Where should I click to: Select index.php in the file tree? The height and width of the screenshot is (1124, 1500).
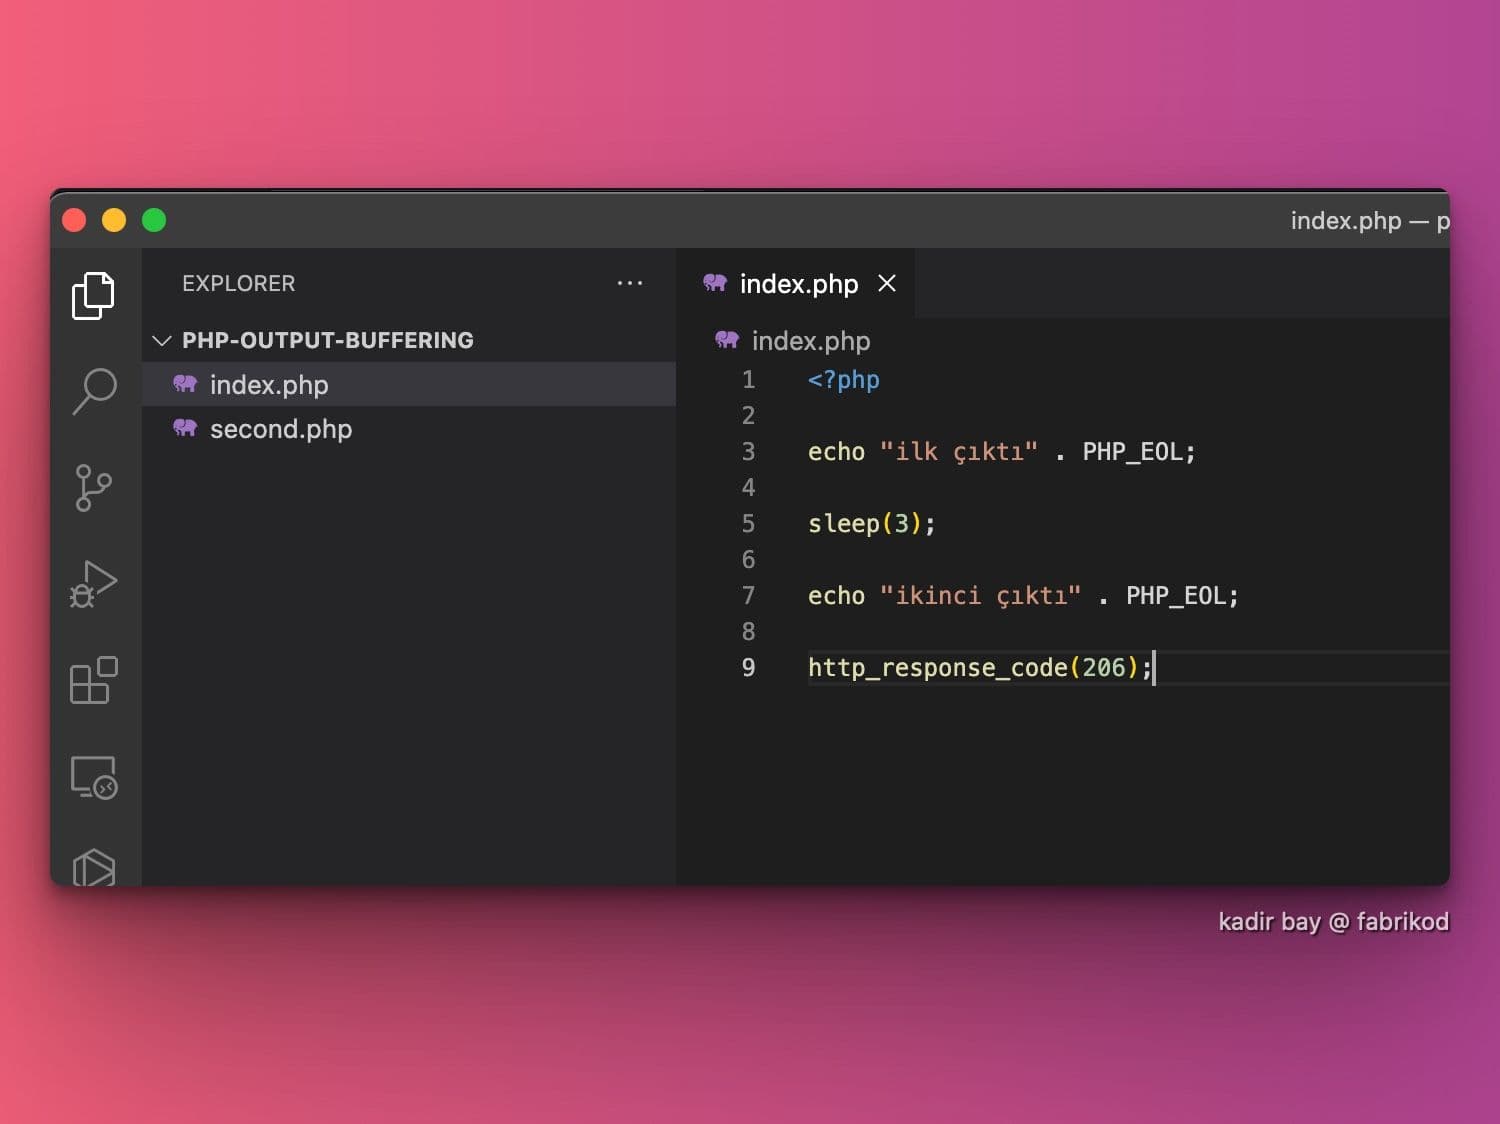tap(269, 385)
